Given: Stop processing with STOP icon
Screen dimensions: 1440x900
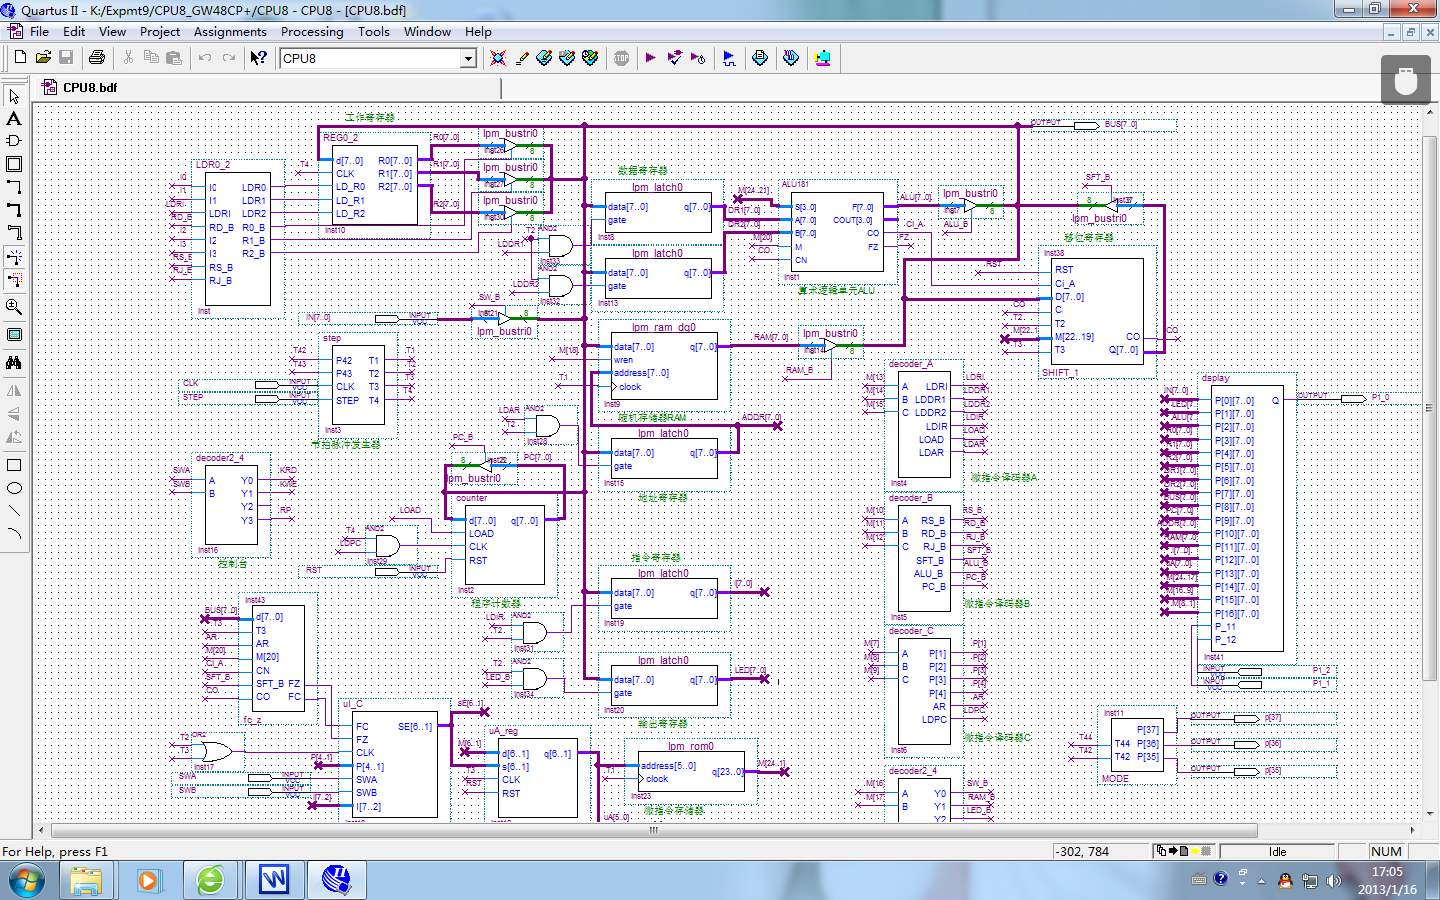Looking at the screenshot, I should 621,58.
